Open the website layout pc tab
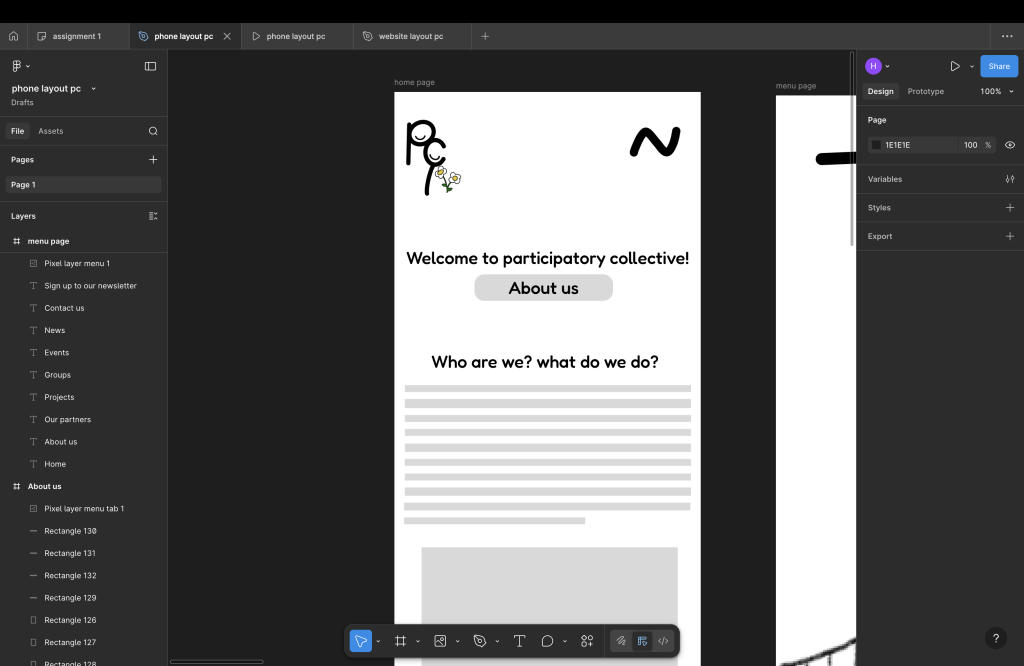This screenshot has width=1024, height=666. tap(410, 36)
